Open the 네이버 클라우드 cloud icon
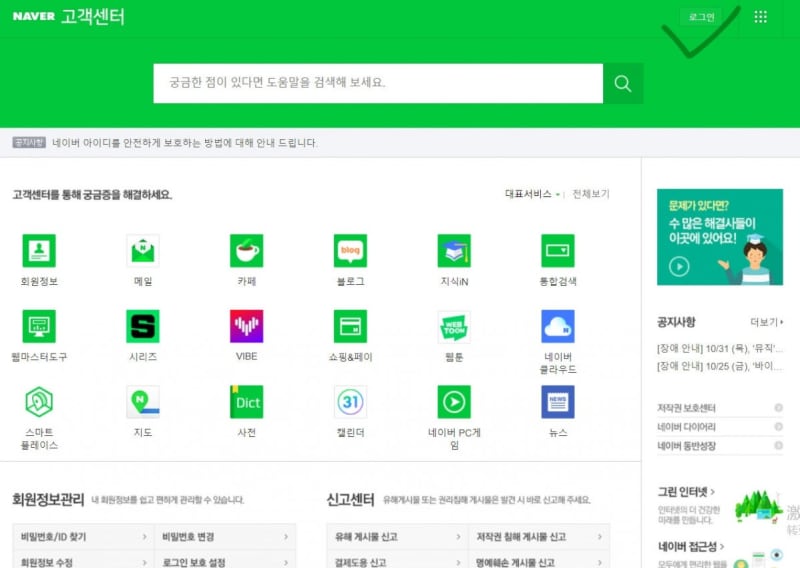The height and width of the screenshot is (568, 800). (x=558, y=326)
